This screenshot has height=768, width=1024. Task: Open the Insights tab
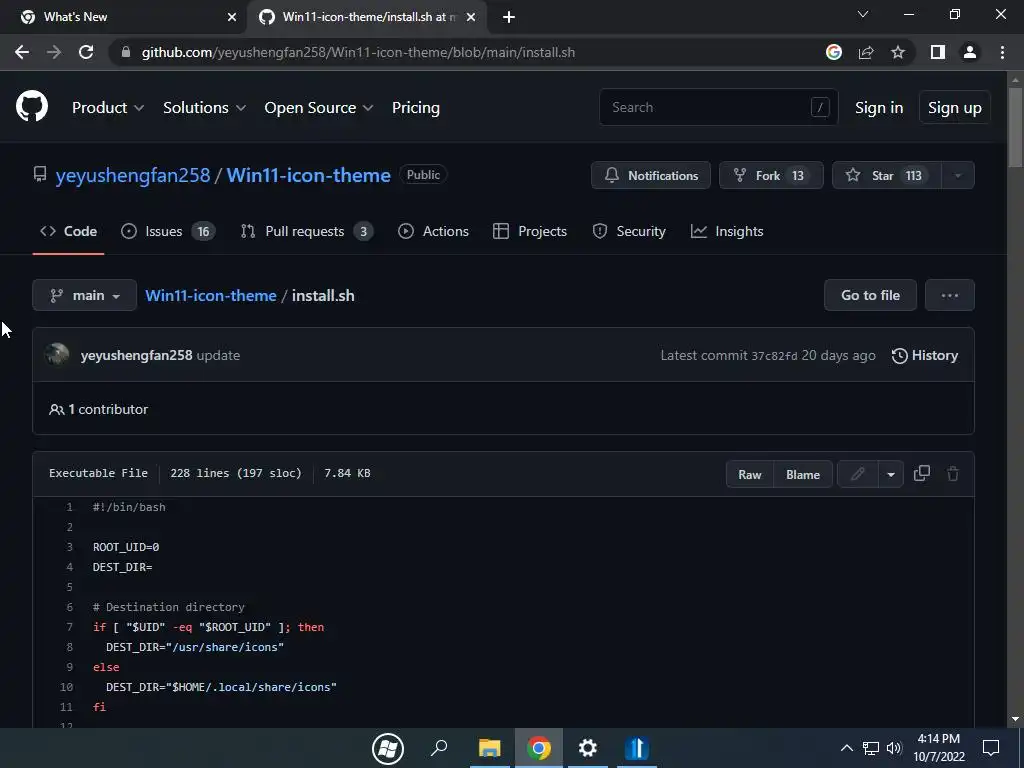point(727,231)
